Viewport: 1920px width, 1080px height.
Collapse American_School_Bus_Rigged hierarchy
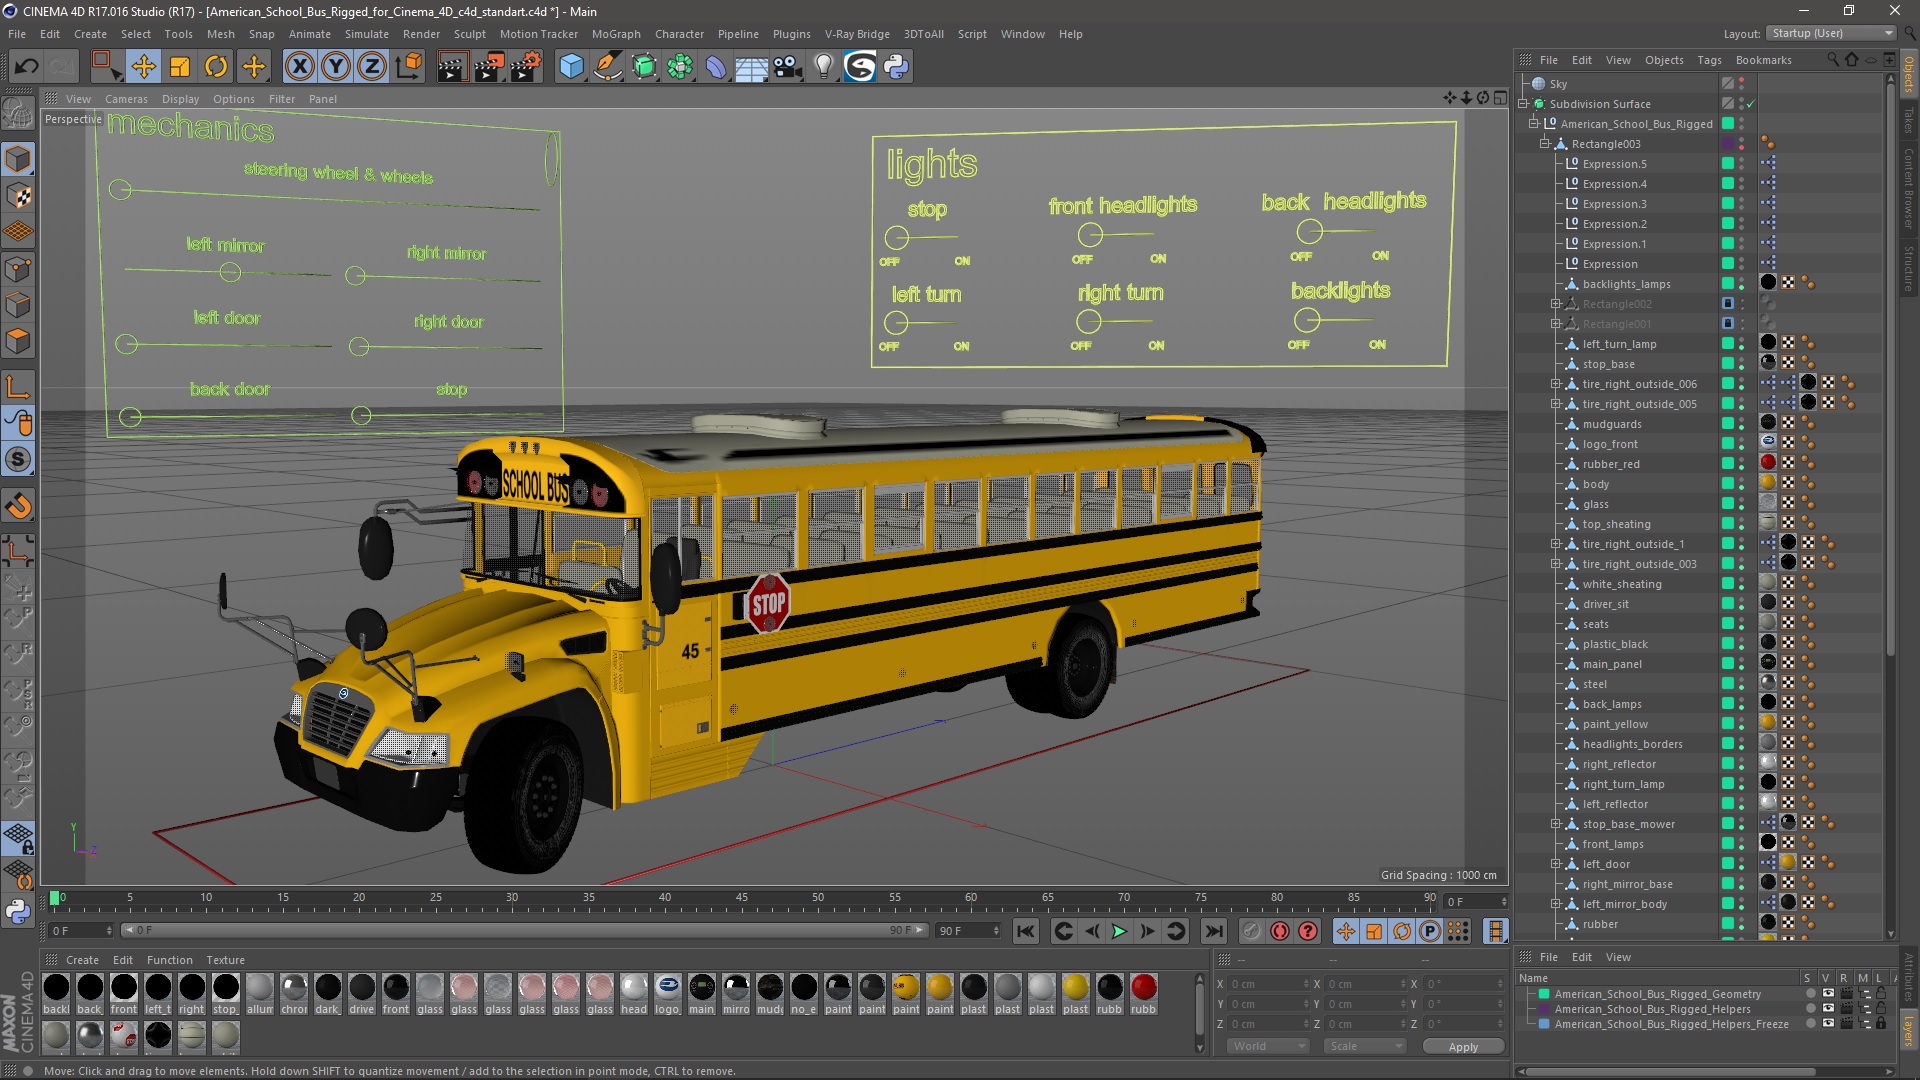point(1534,124)
